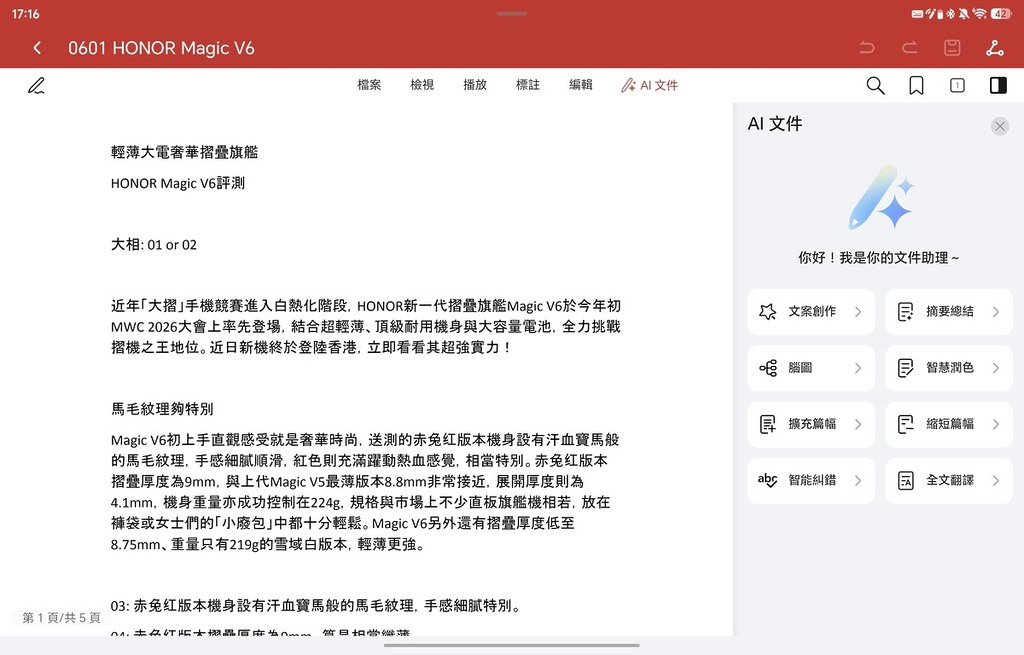Go back with the arrow beside document title

(x=37, y=48)
